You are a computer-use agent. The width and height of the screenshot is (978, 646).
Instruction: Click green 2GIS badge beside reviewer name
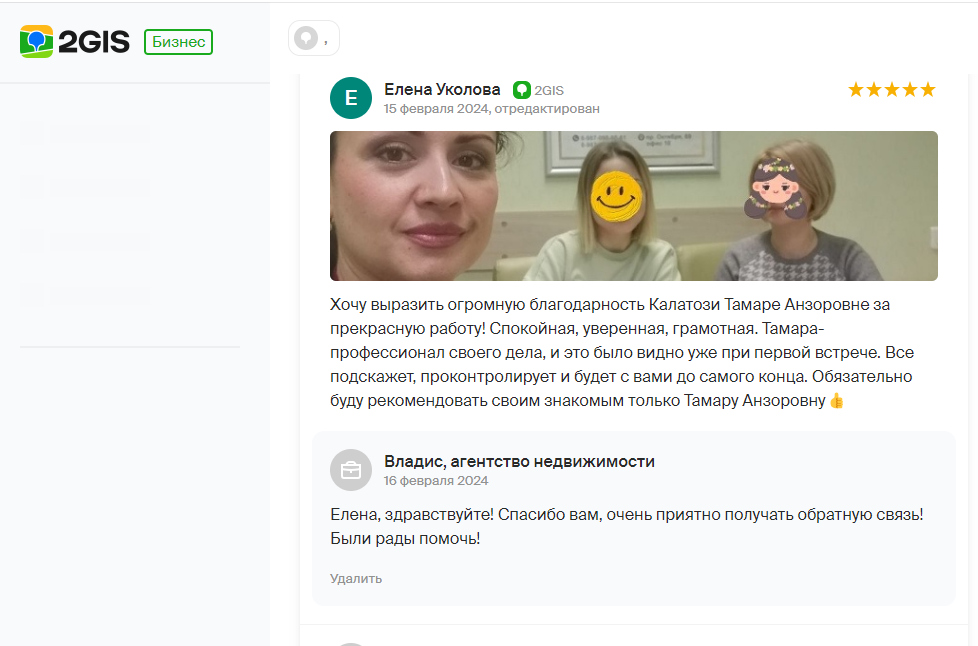tap(538, 90)
